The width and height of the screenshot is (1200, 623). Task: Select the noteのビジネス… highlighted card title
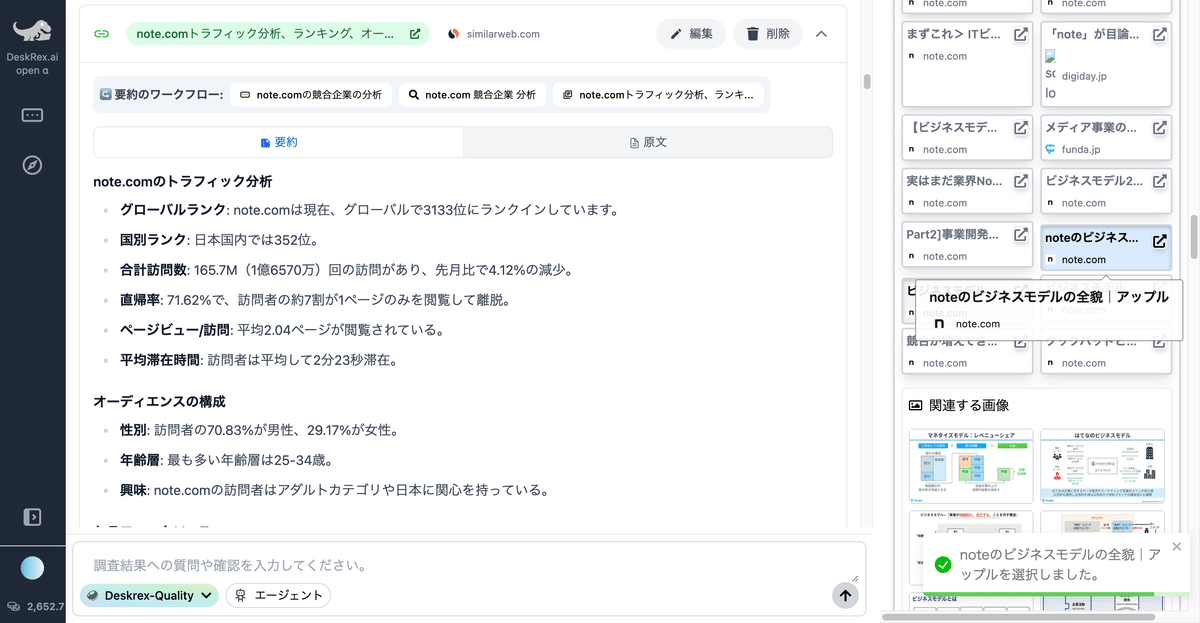pyautogui.click(x=1091, y=238)
